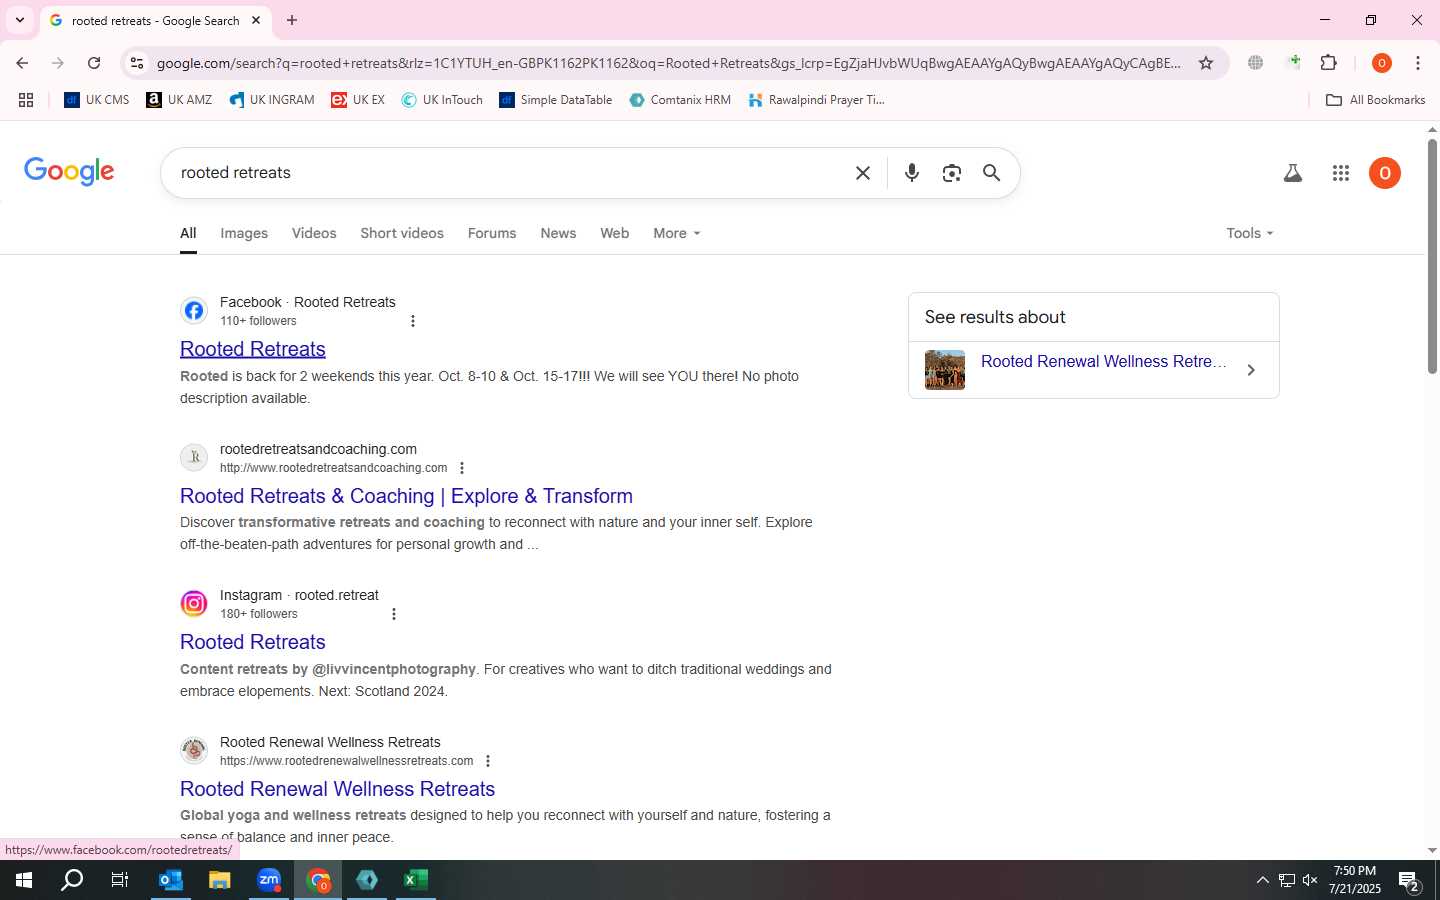Switch to News tab

click(x=558, y=233)
